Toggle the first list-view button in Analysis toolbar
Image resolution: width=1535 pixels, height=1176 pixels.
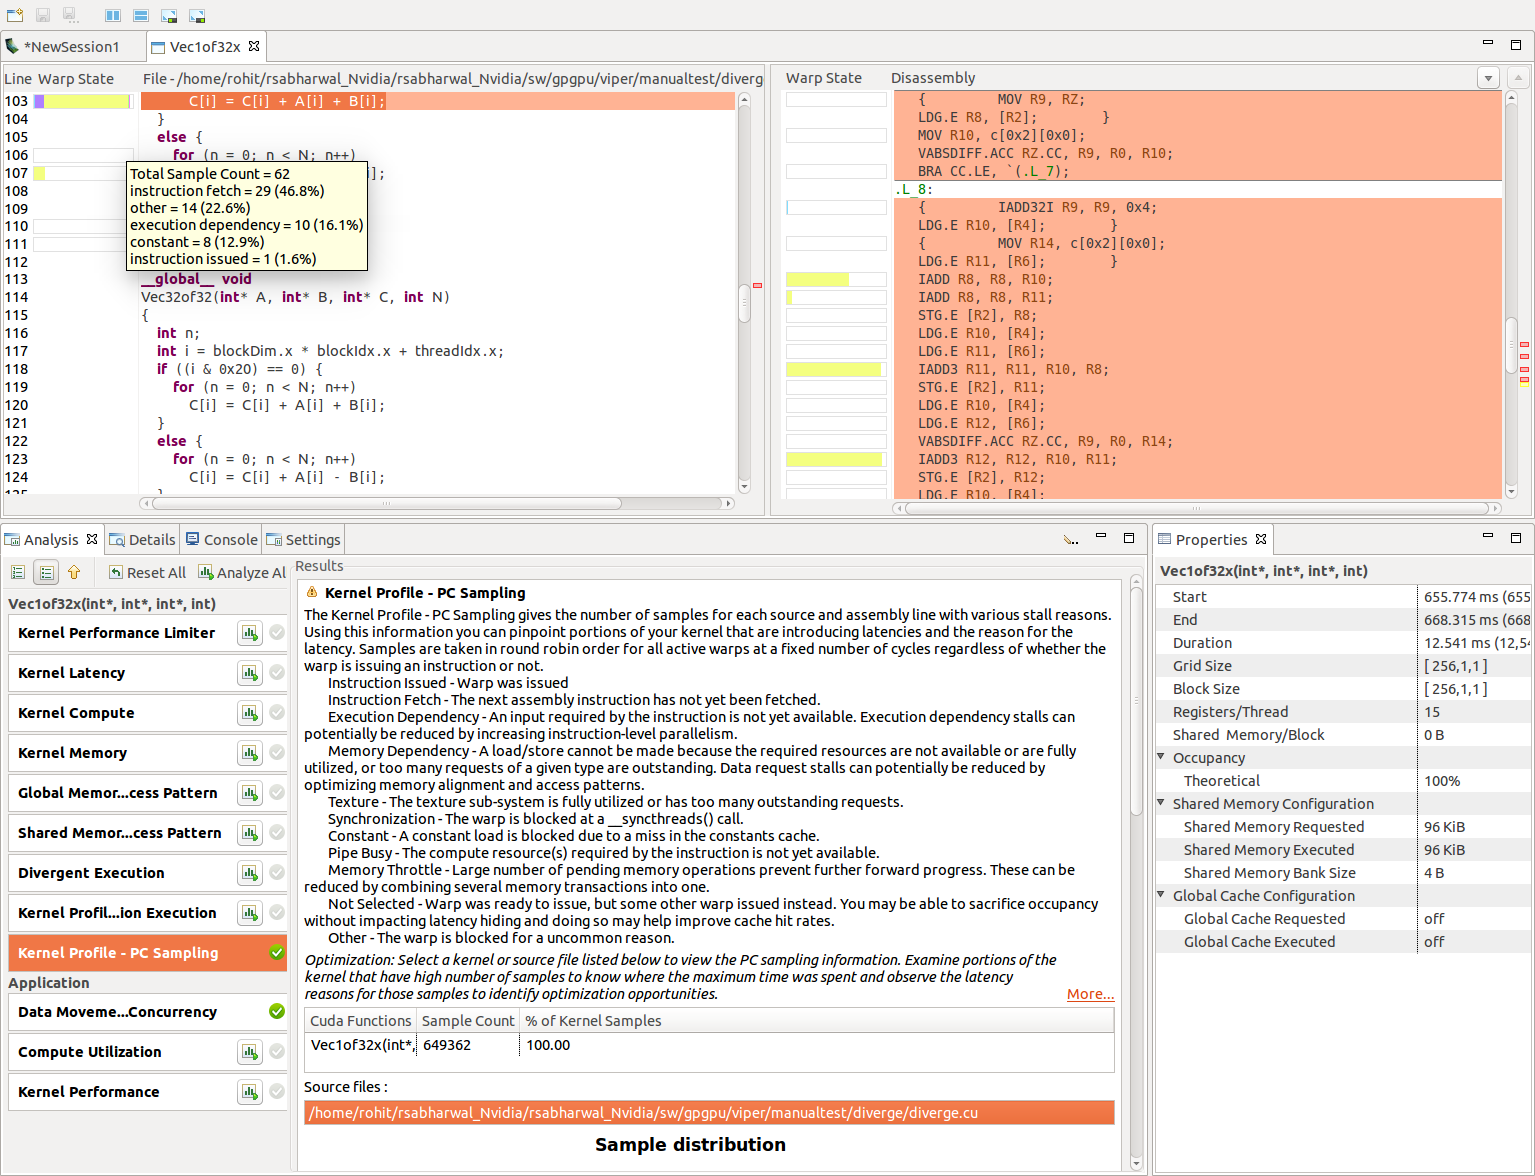pos(18,572)
